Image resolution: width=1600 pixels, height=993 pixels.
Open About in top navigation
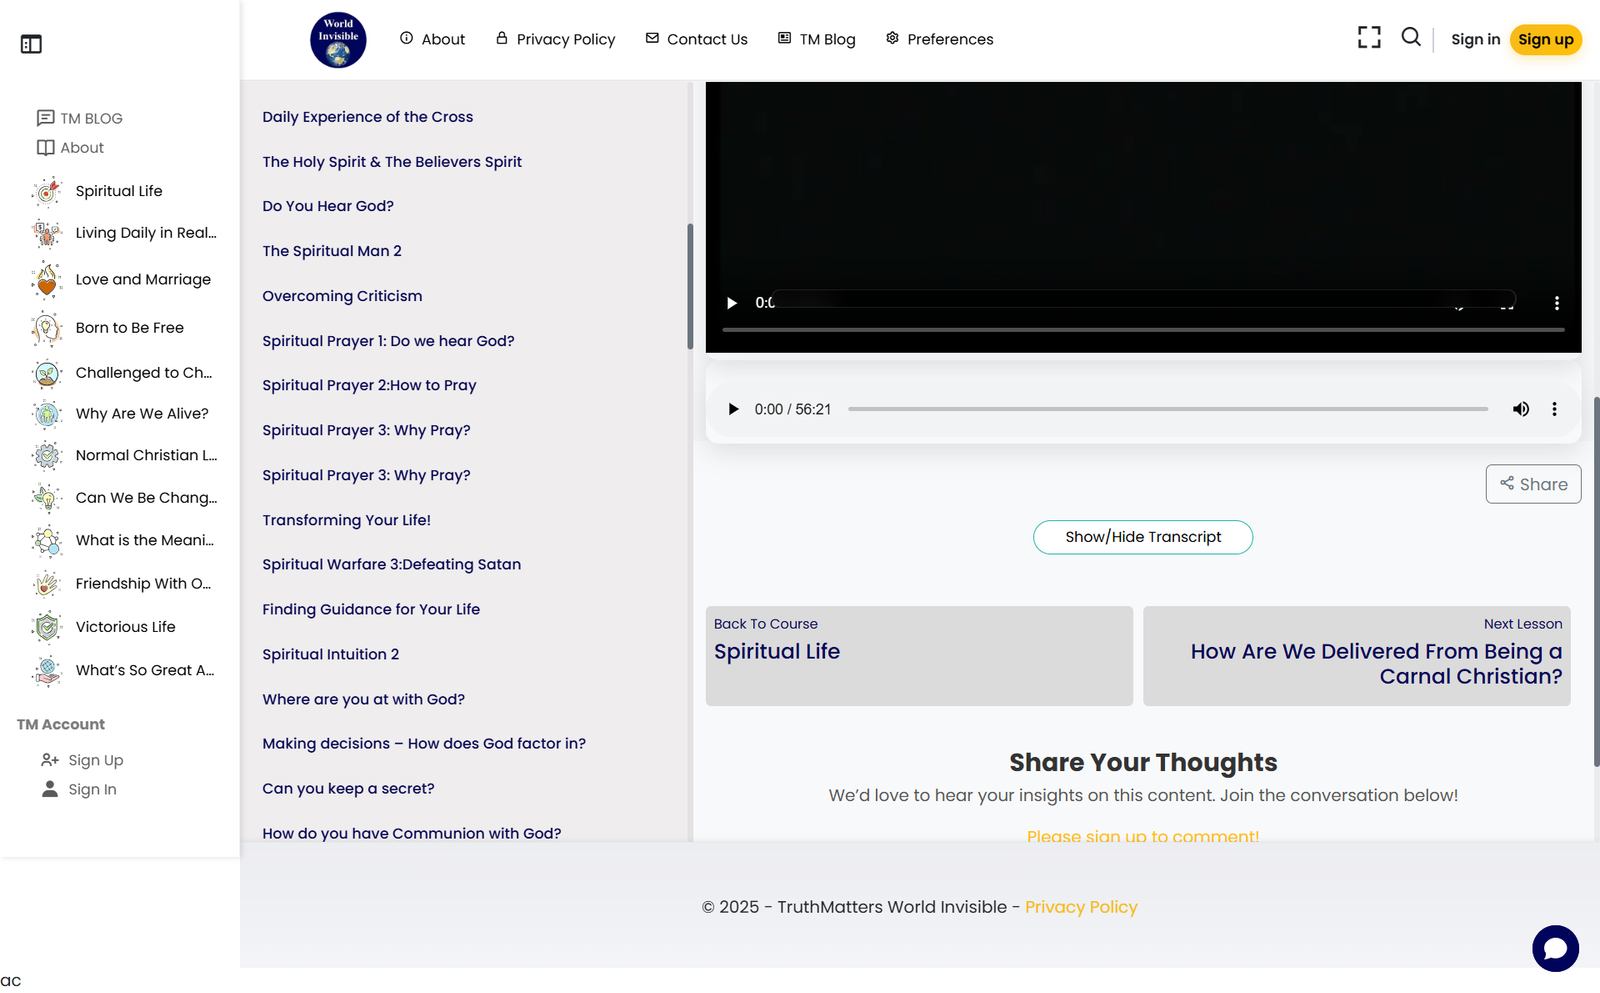pyautogui.click(x=432, y=39)
